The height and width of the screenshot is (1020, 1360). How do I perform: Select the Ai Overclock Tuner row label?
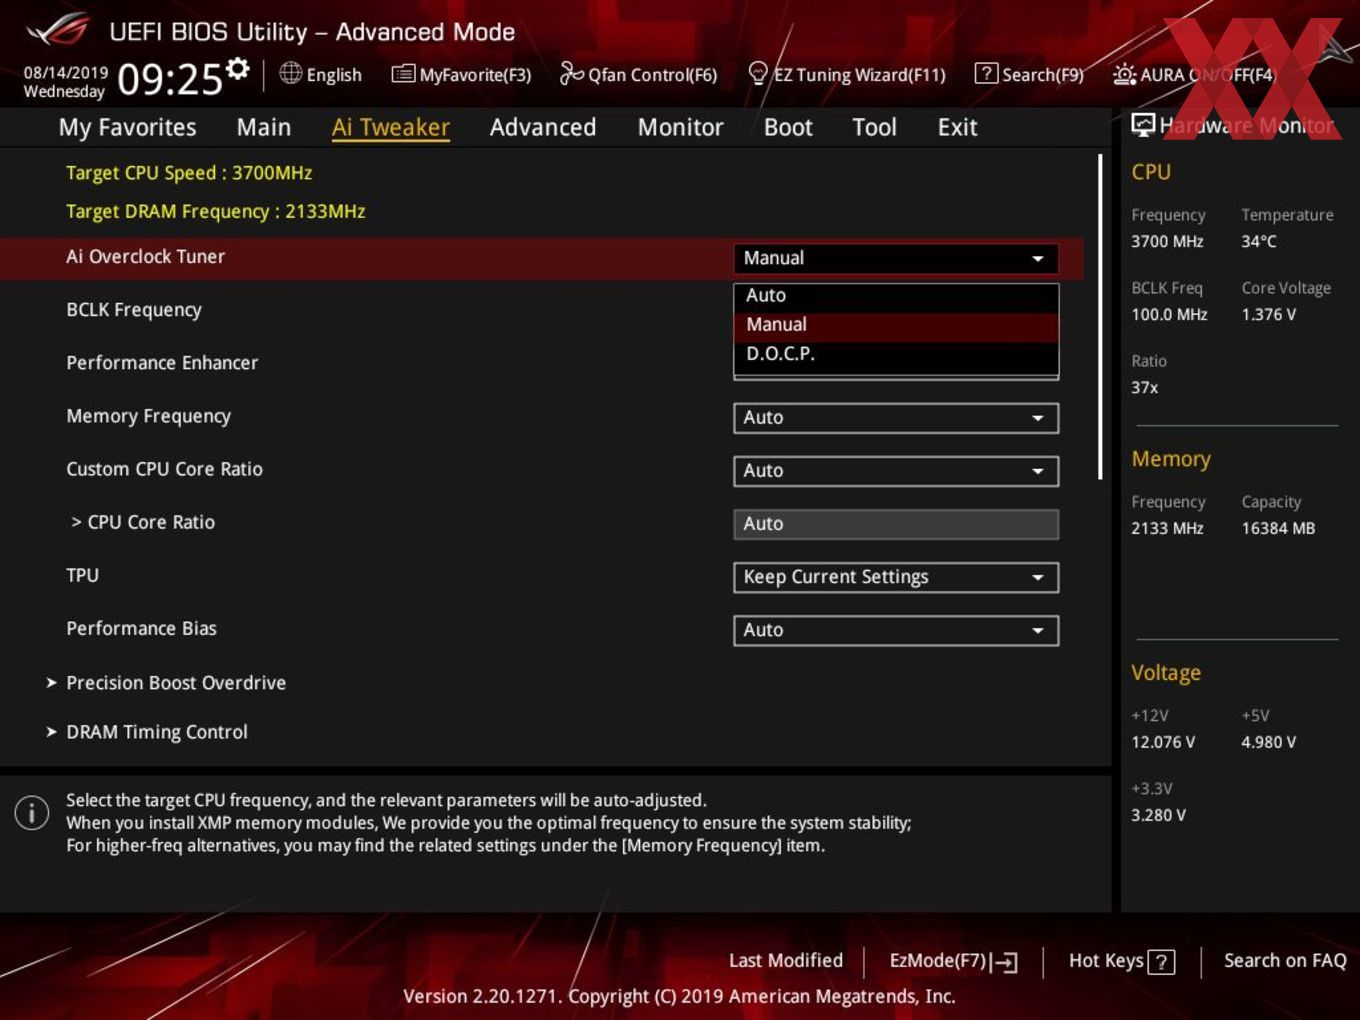coord(146,257)
